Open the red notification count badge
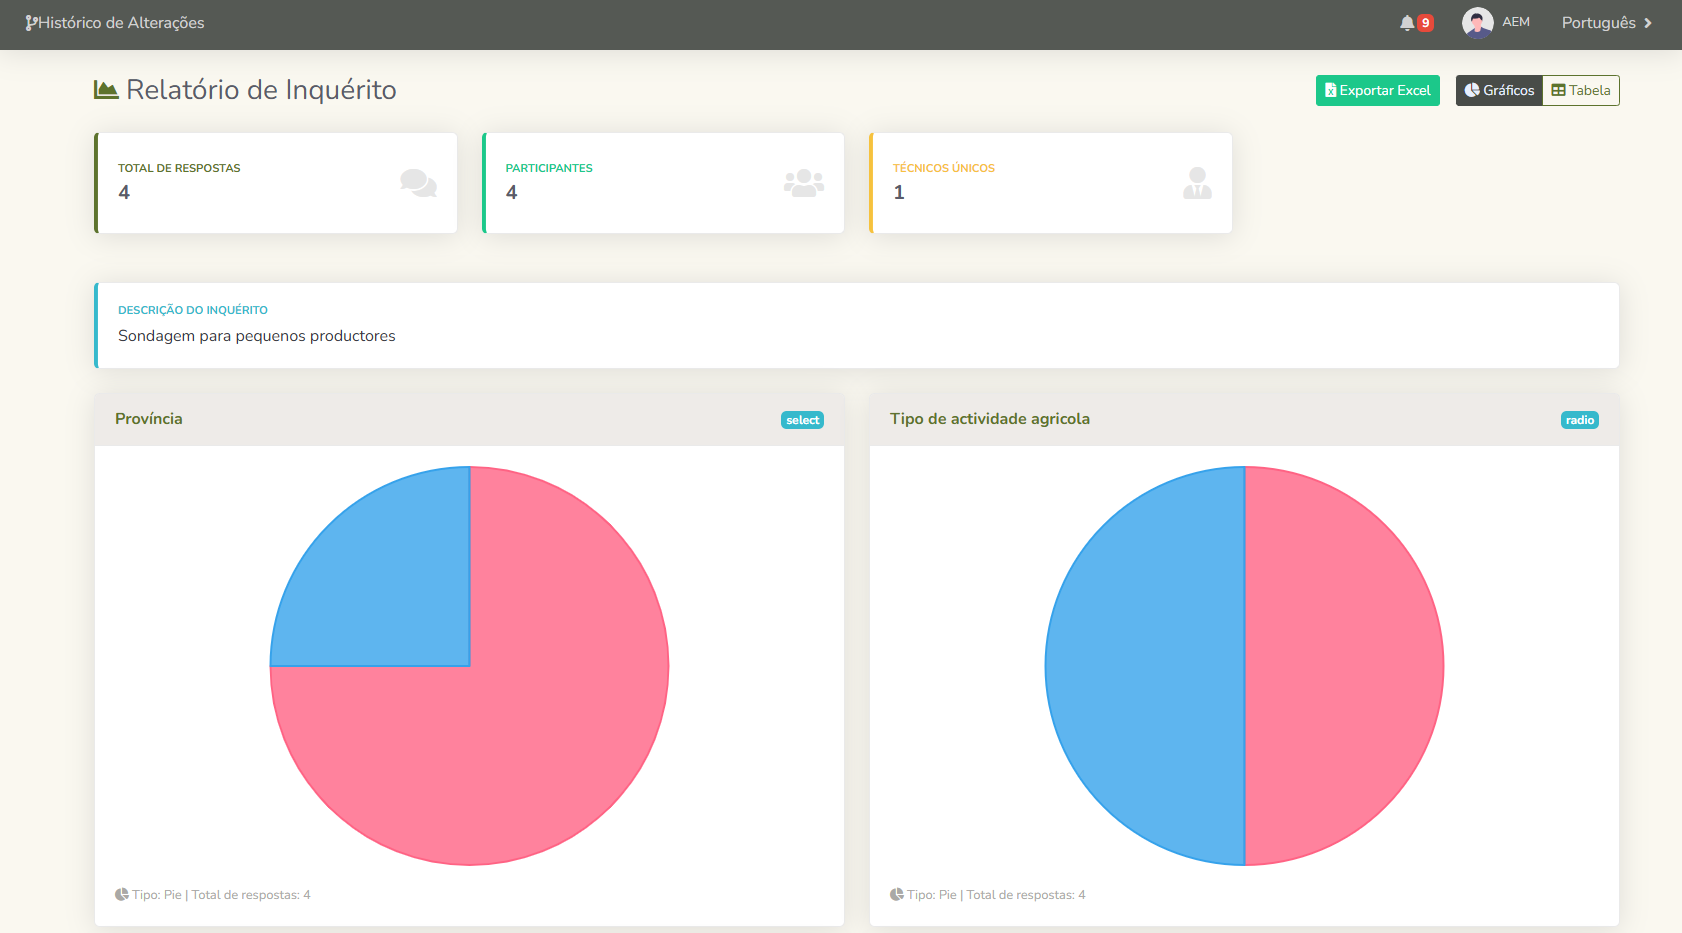The image size is (1682, 933). (x=1425, y=23)
